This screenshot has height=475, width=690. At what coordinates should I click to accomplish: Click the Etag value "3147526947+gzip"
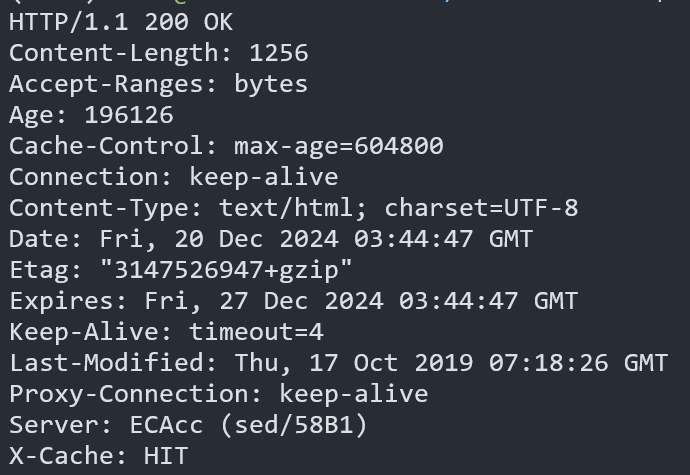point(226,270)
